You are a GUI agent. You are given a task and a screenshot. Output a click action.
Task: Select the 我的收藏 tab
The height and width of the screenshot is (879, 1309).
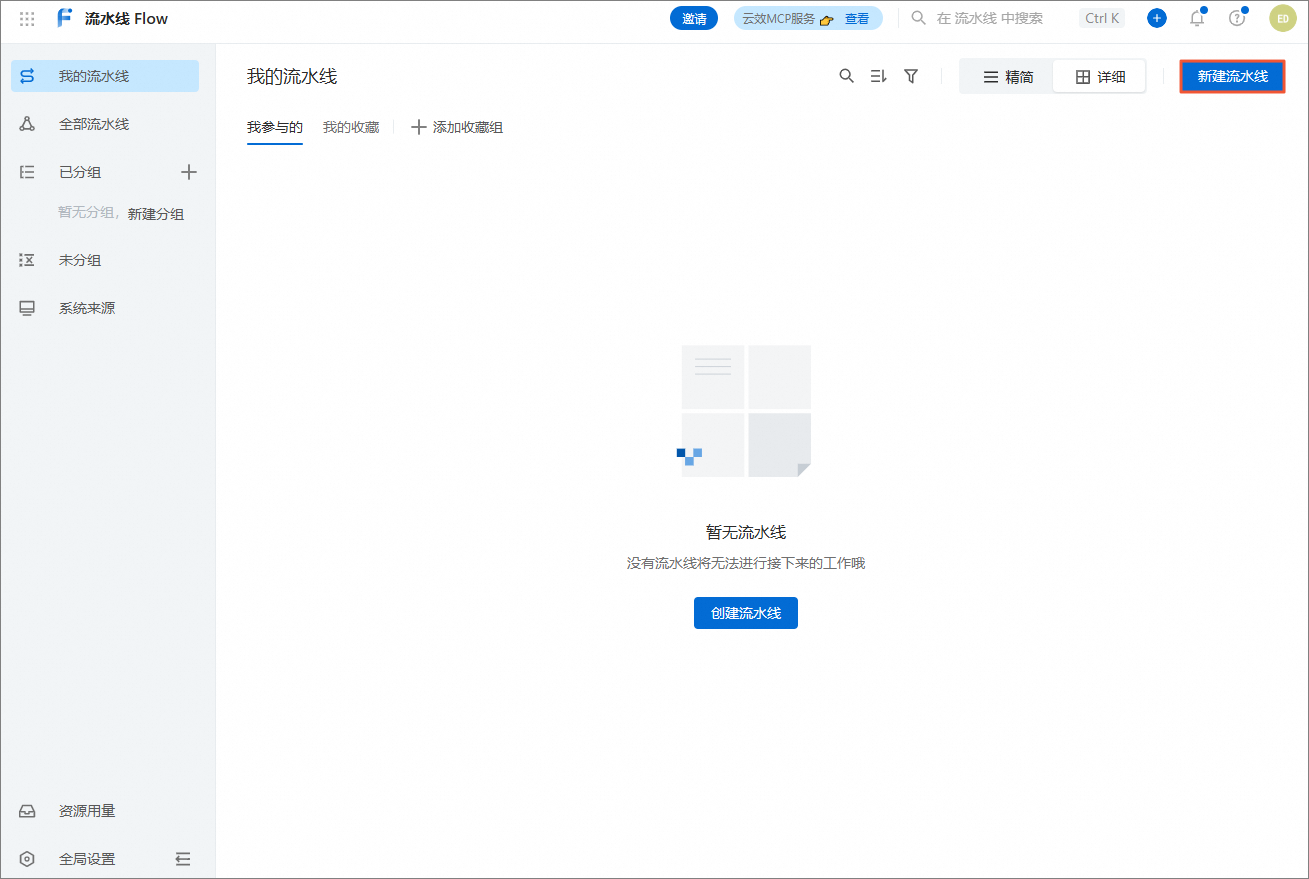tap(351, 127)
